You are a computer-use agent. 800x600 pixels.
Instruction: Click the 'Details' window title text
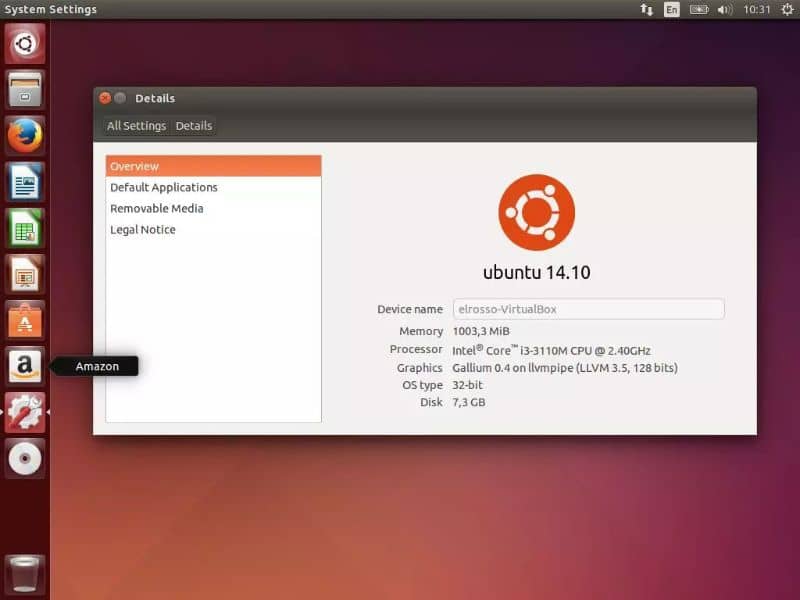(x=155, y=98)
